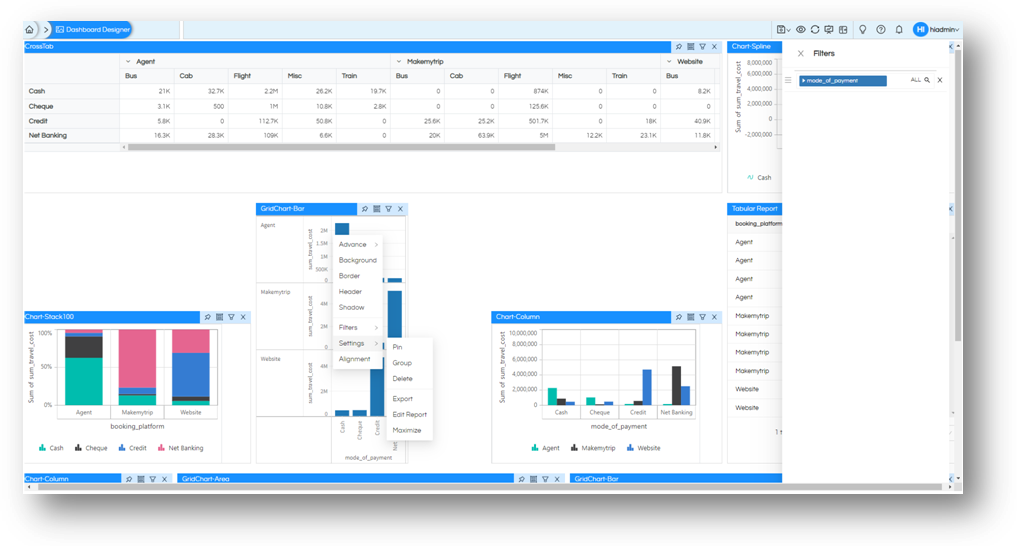Open the filter funnel in CrossTab header
Image resolution: width=1017 pixels, height=546 pixels.
pos(702,47)
